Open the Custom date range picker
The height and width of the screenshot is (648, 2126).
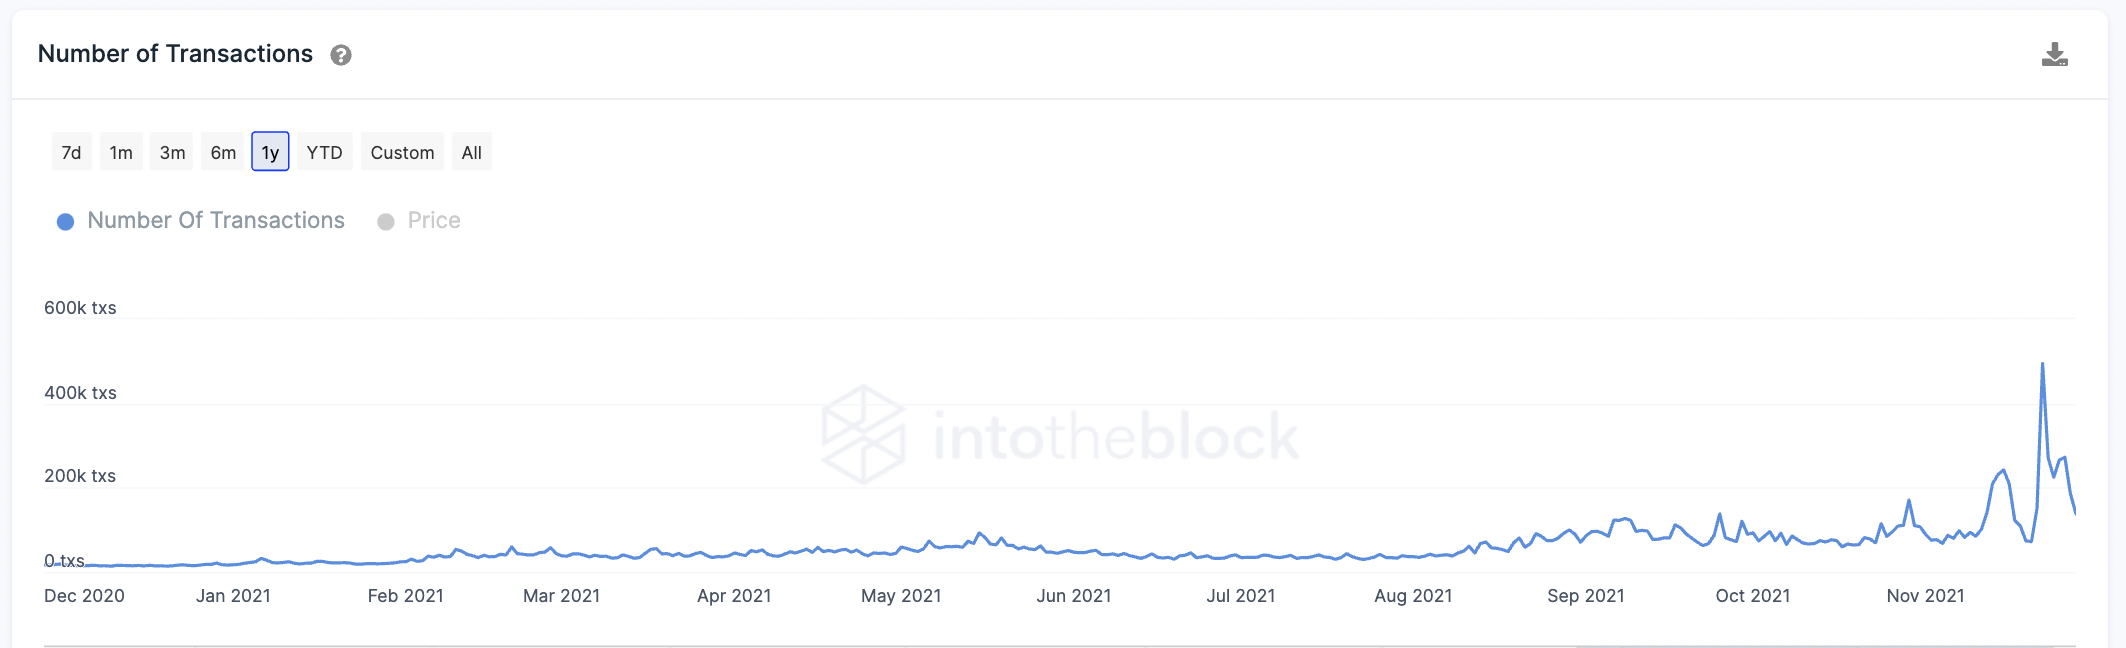point(402,152)
